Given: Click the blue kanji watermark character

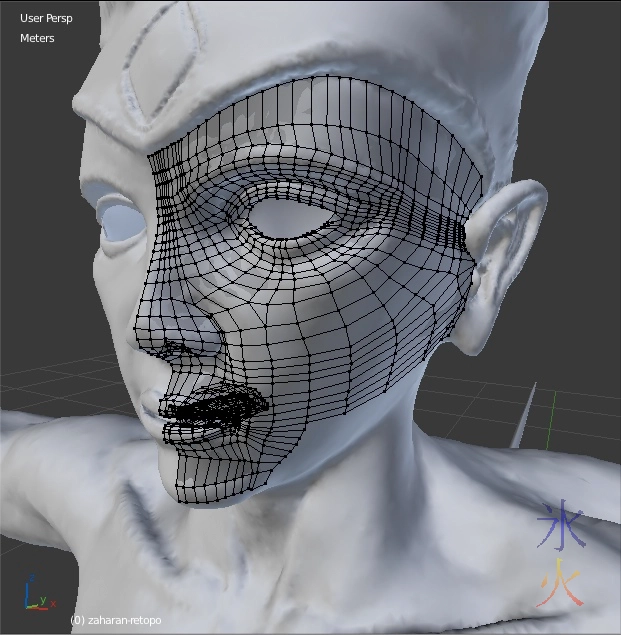Looking at the screenshot, I should click(560, 525).
